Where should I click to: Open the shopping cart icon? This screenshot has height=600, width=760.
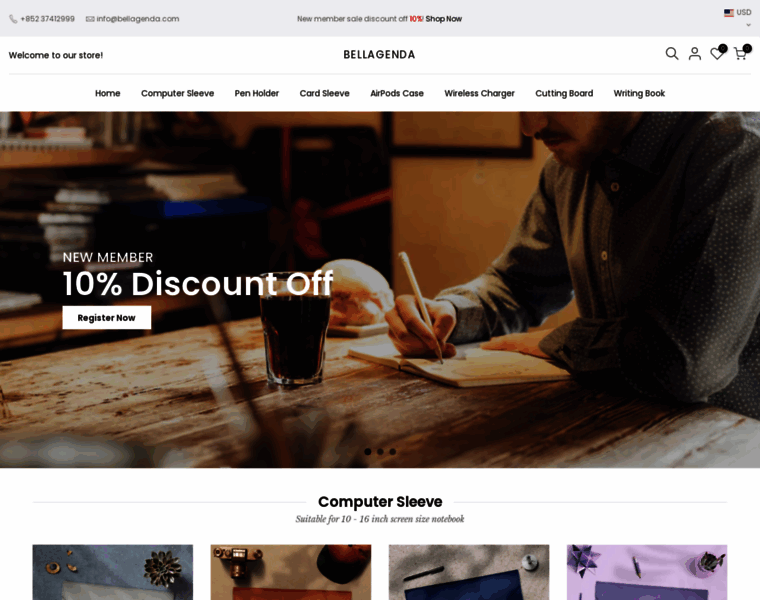pos(740,53)
